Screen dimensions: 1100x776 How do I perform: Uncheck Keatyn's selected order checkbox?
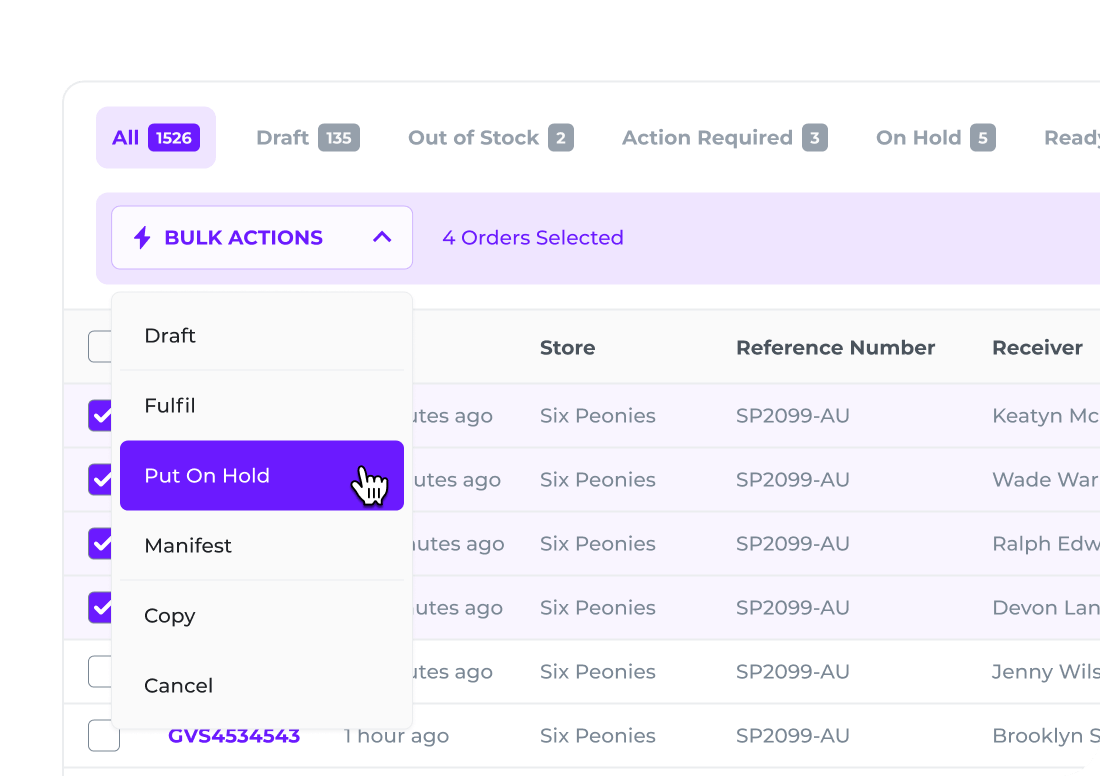[104, 415]
